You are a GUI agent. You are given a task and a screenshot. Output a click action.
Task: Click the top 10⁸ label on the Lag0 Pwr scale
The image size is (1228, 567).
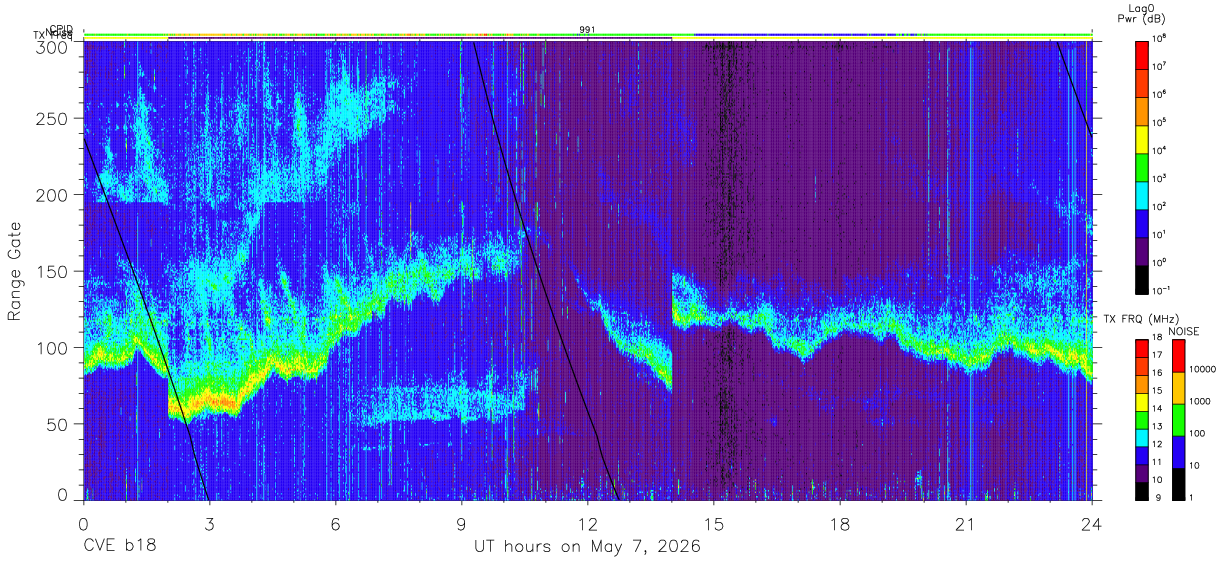[x=1160, y=38]
